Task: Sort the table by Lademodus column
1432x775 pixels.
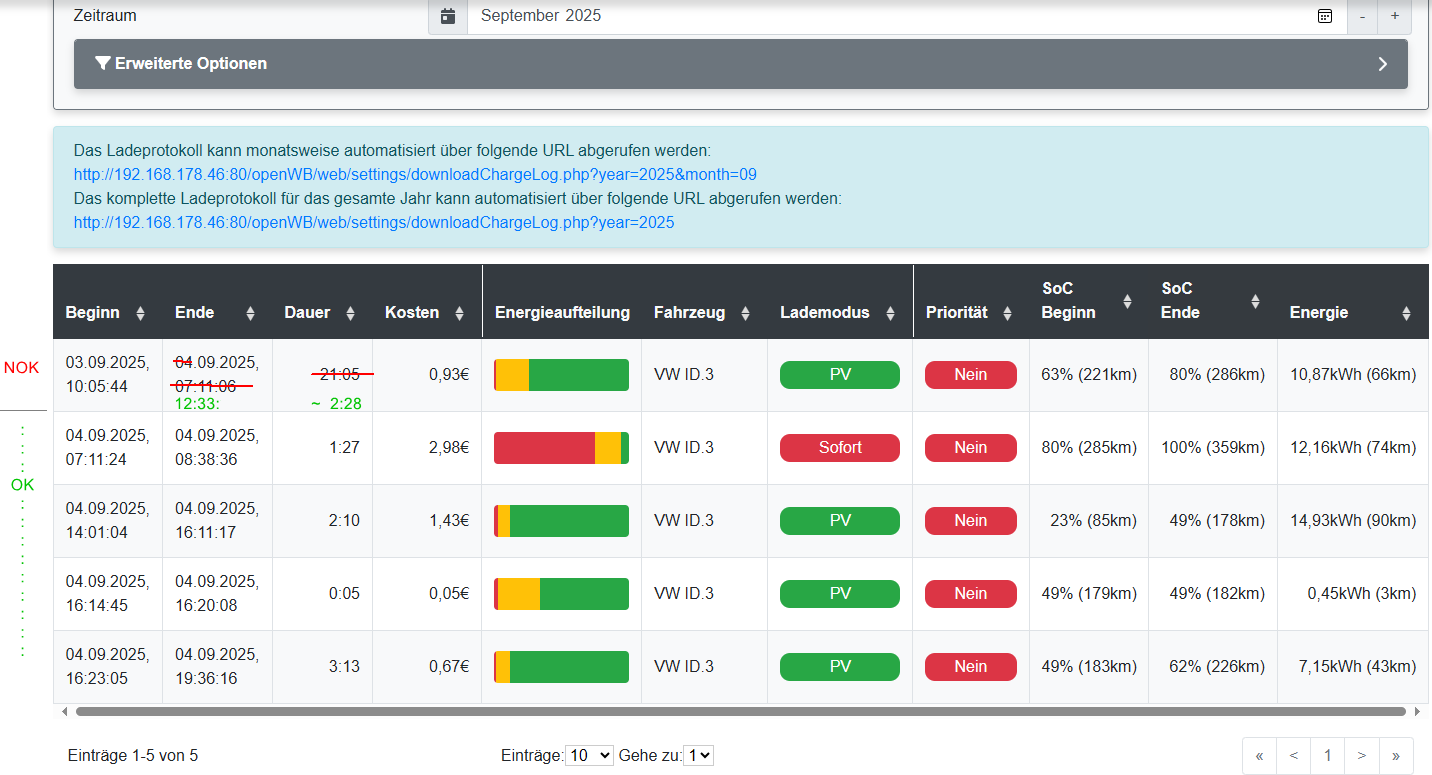Action: 889,313
